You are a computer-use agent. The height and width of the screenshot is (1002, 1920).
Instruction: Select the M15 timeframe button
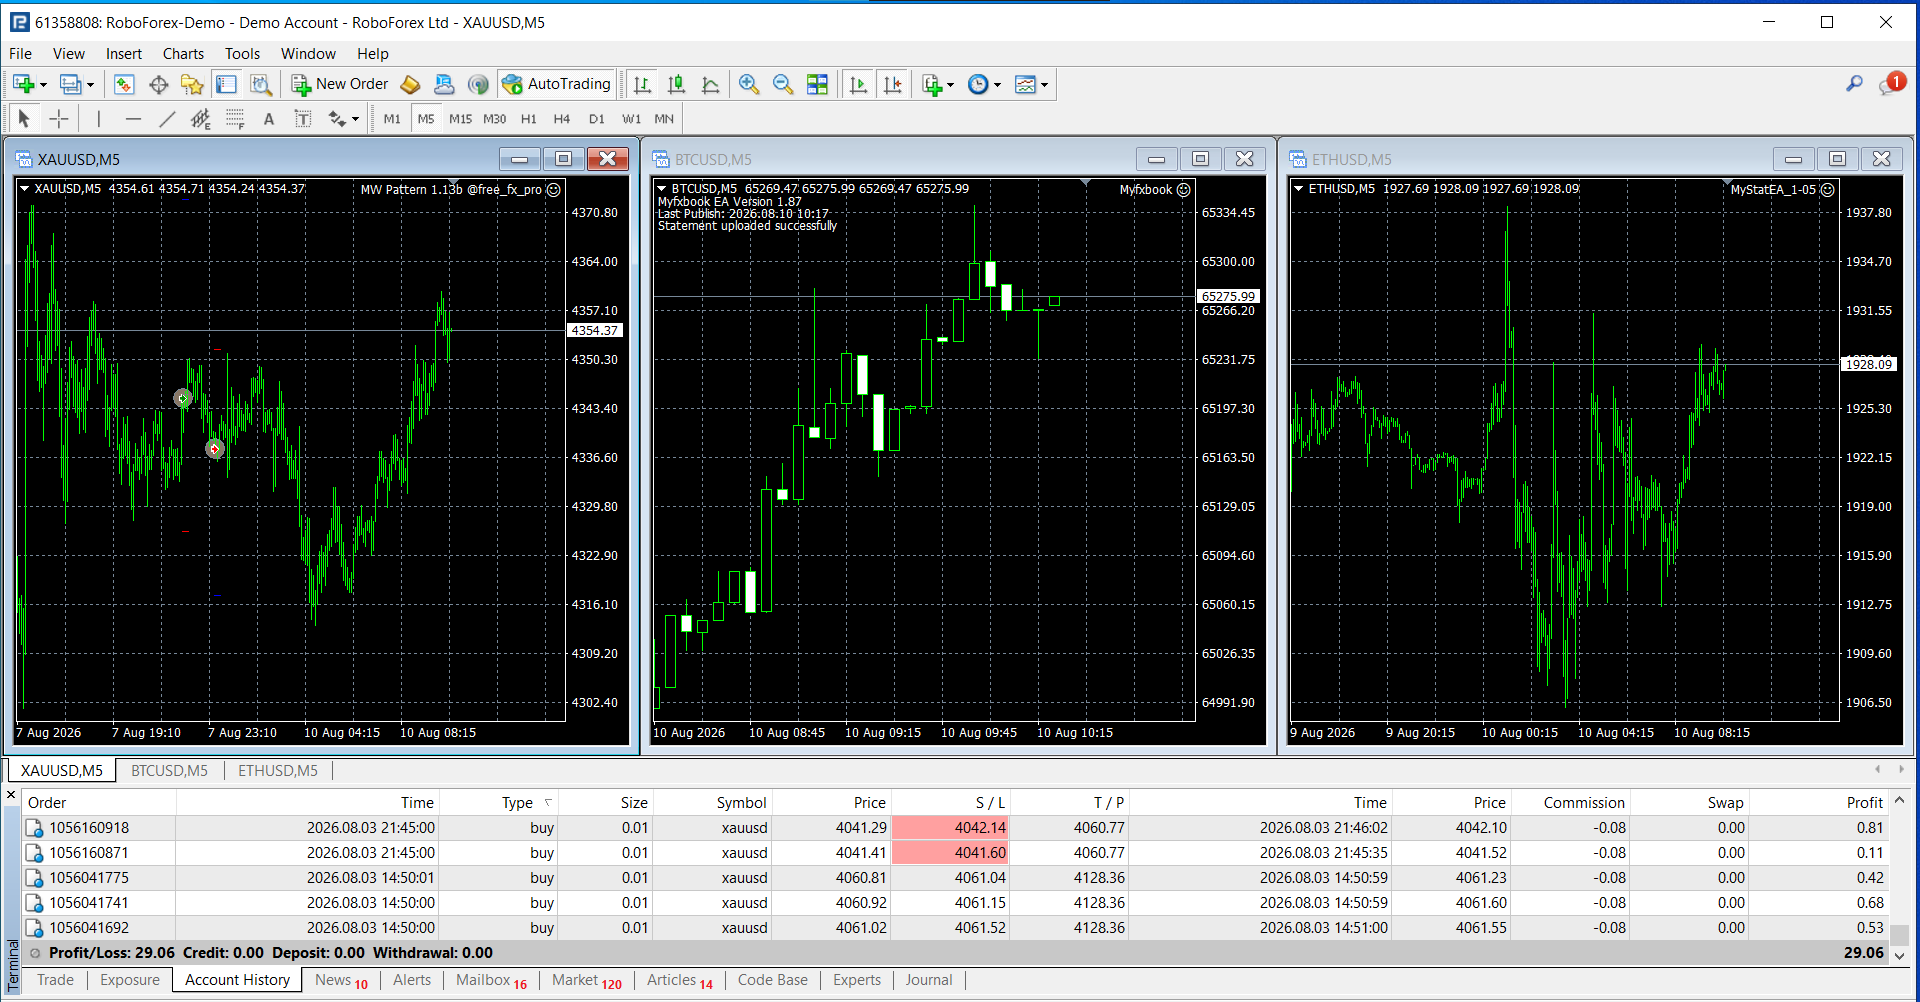[x=460, y=119]
